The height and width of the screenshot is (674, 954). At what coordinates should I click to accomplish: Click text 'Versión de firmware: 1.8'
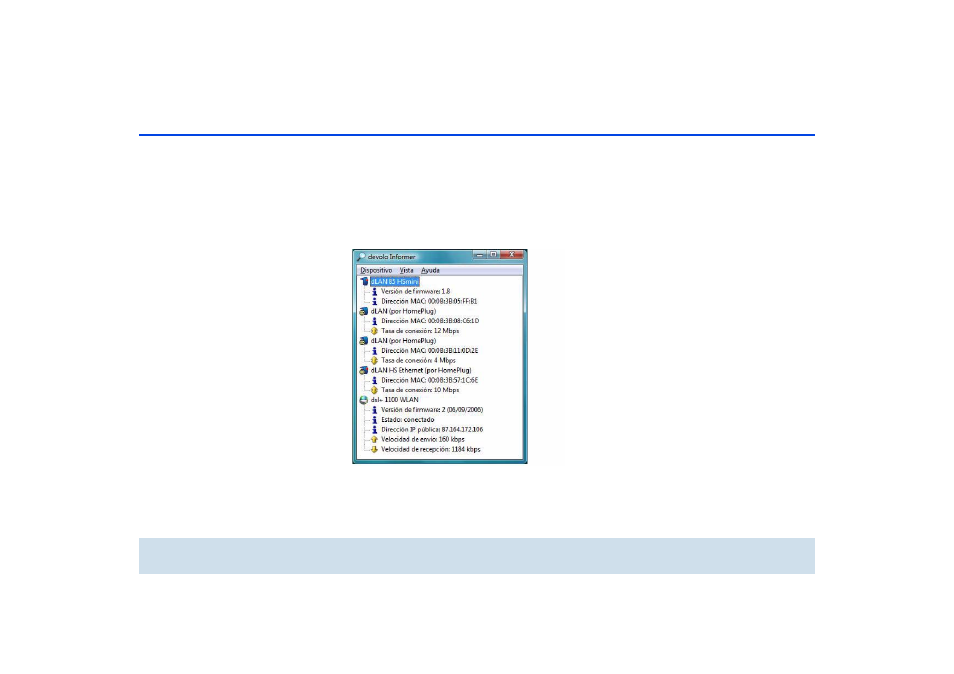tap(416, 291)
